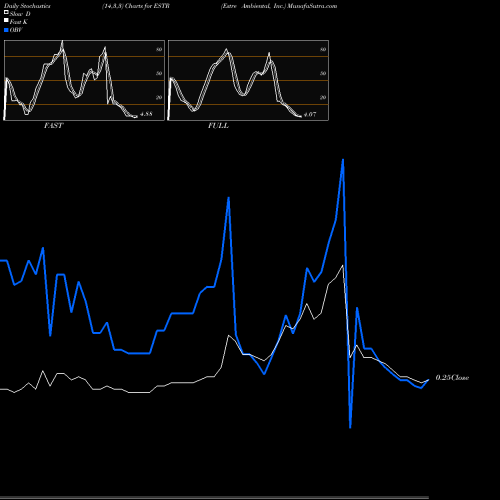Click the 50 level label in FULL chart
This screenshot has width=500, height=500.
323,73
